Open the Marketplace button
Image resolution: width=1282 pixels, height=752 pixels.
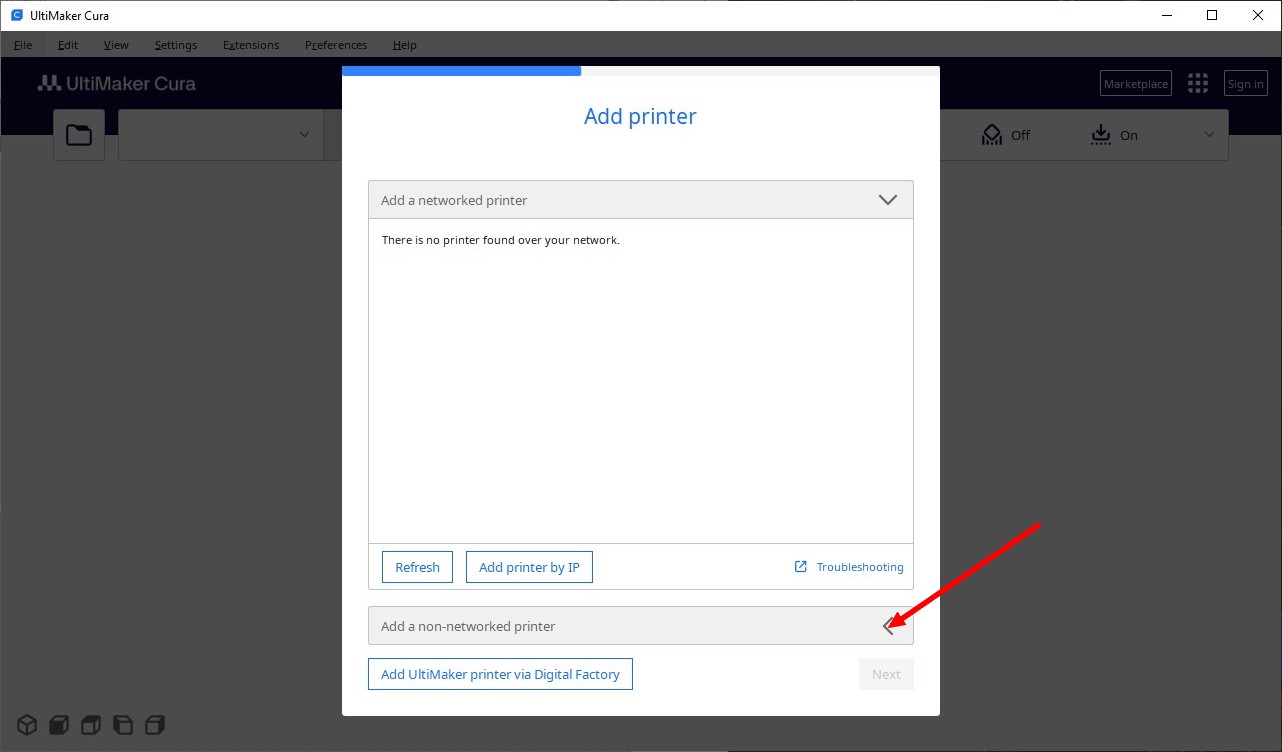pos(1135,84)
